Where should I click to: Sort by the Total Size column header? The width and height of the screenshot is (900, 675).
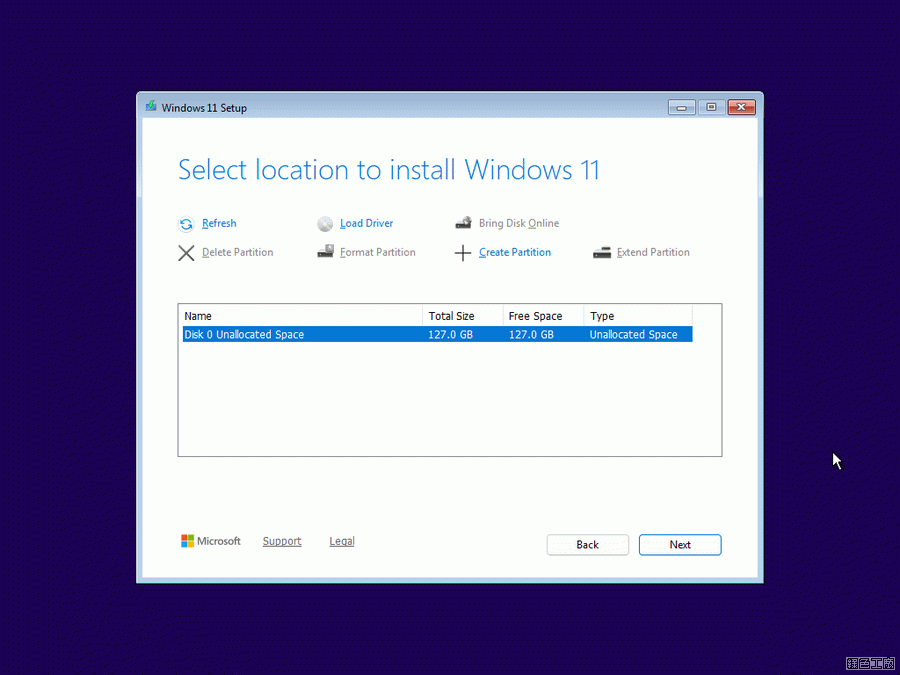(462, 316)
